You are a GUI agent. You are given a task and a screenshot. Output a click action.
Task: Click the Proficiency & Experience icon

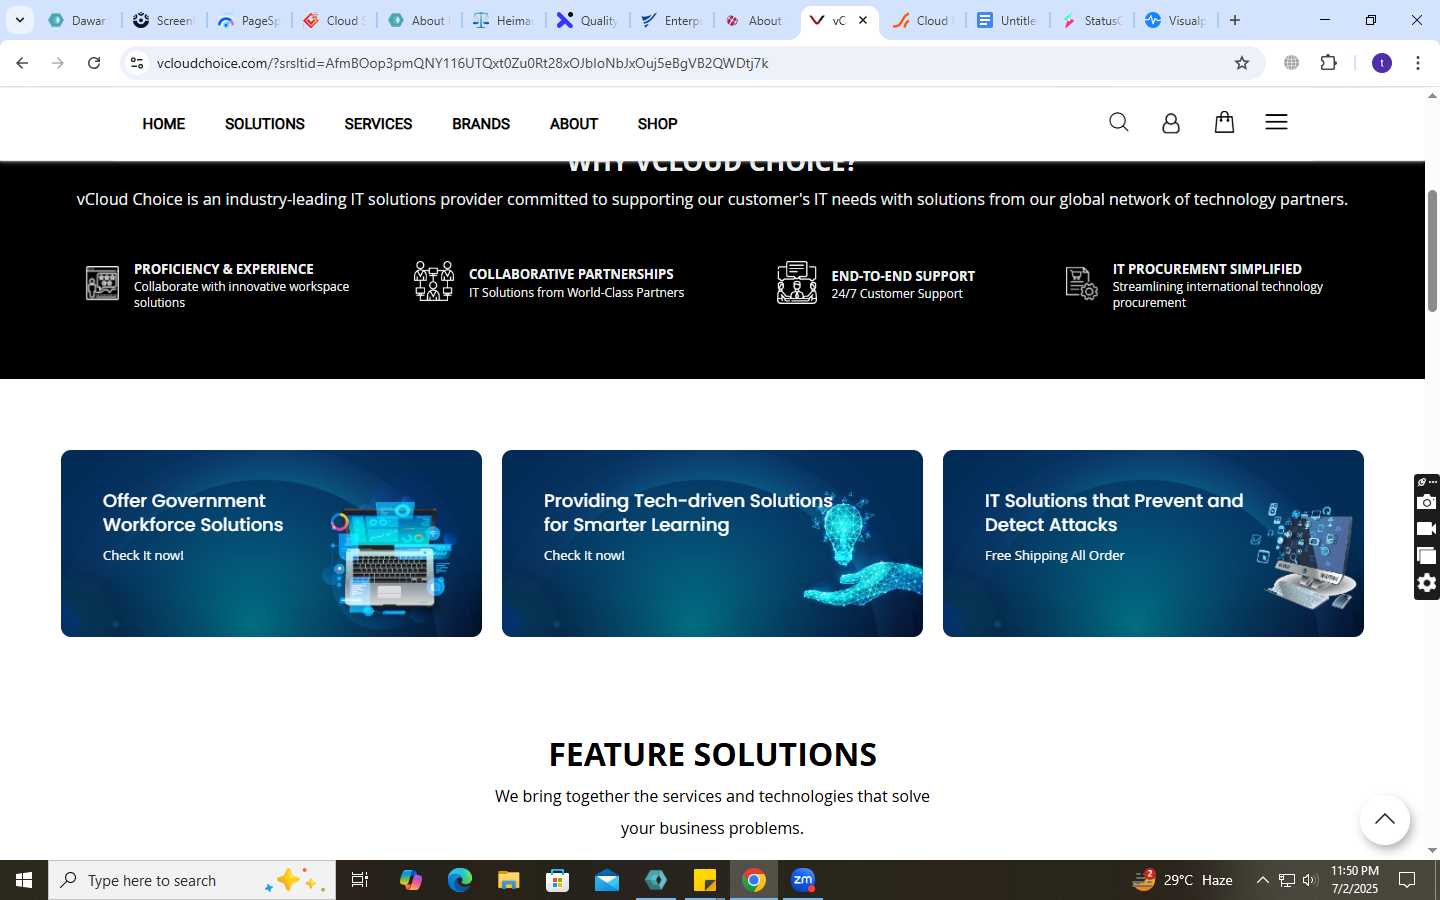[x=102, y=283]
